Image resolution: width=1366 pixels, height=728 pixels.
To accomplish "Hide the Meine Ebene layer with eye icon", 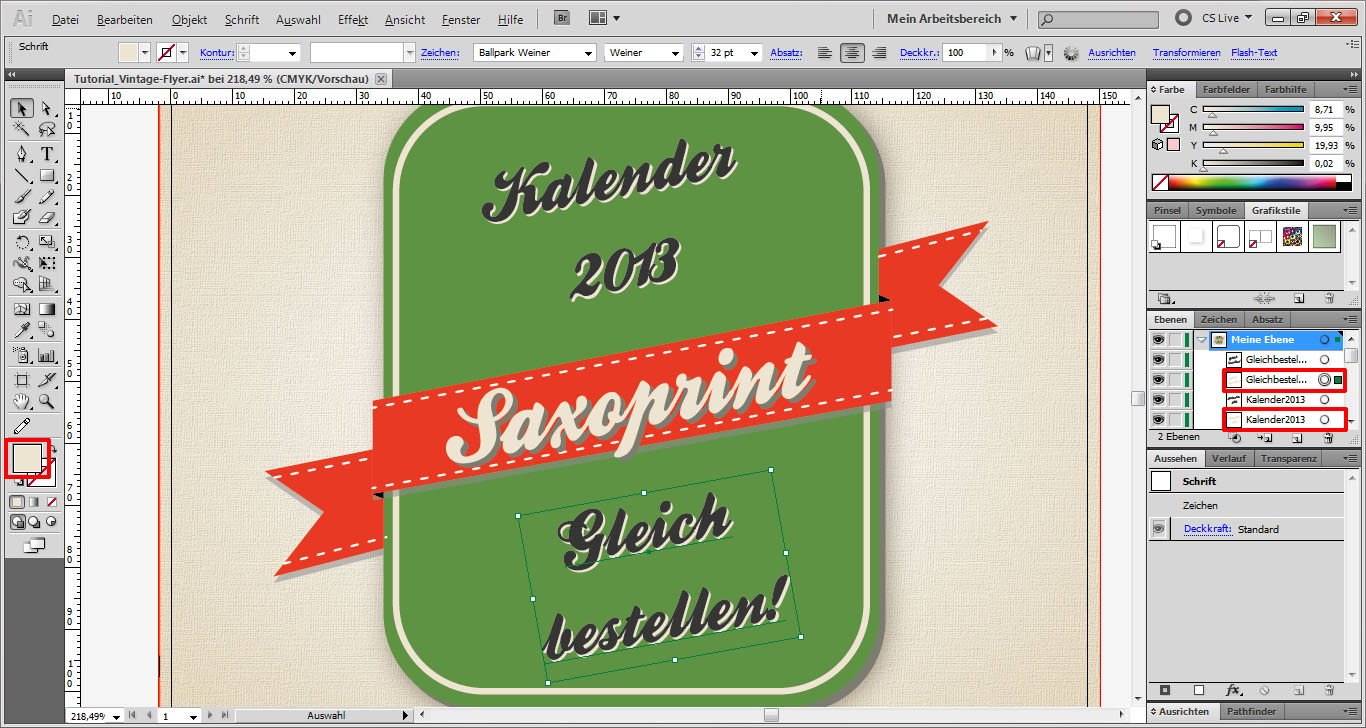I will pos(1157,340).
